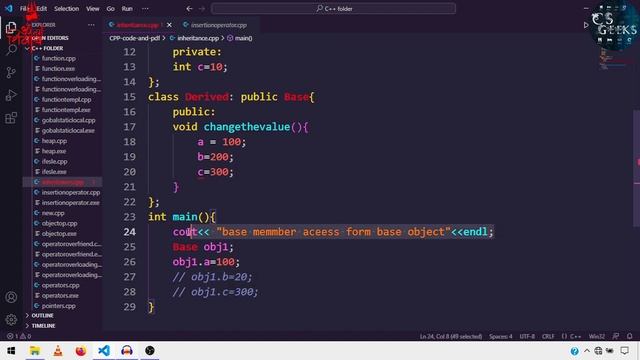Change CRLF line ending setting
The width and height of the screenshot is (640, 360).
point(548,336)
